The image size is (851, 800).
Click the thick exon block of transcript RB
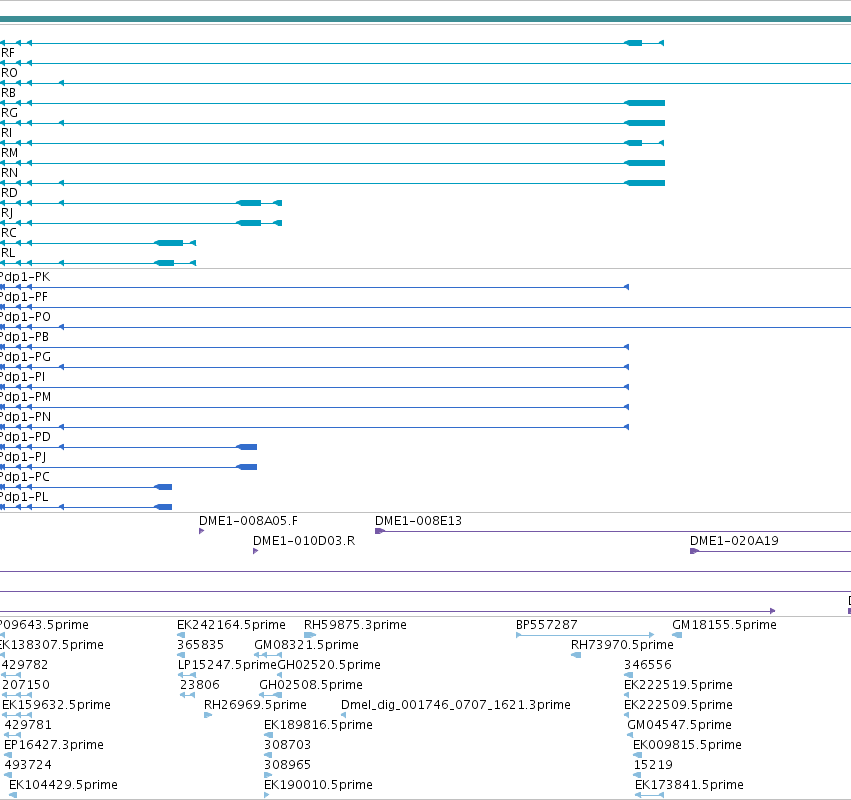point(645,103)
